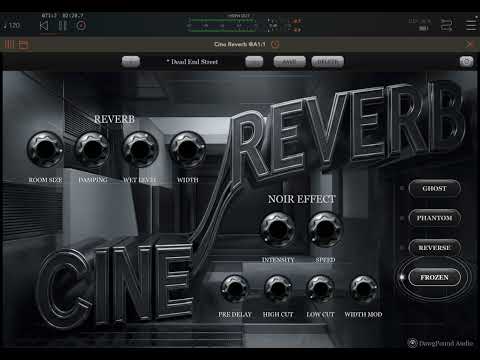Open the settings gear icon
Screen dimensions: 480x360
pyautogui.click(x=466, y=62)
